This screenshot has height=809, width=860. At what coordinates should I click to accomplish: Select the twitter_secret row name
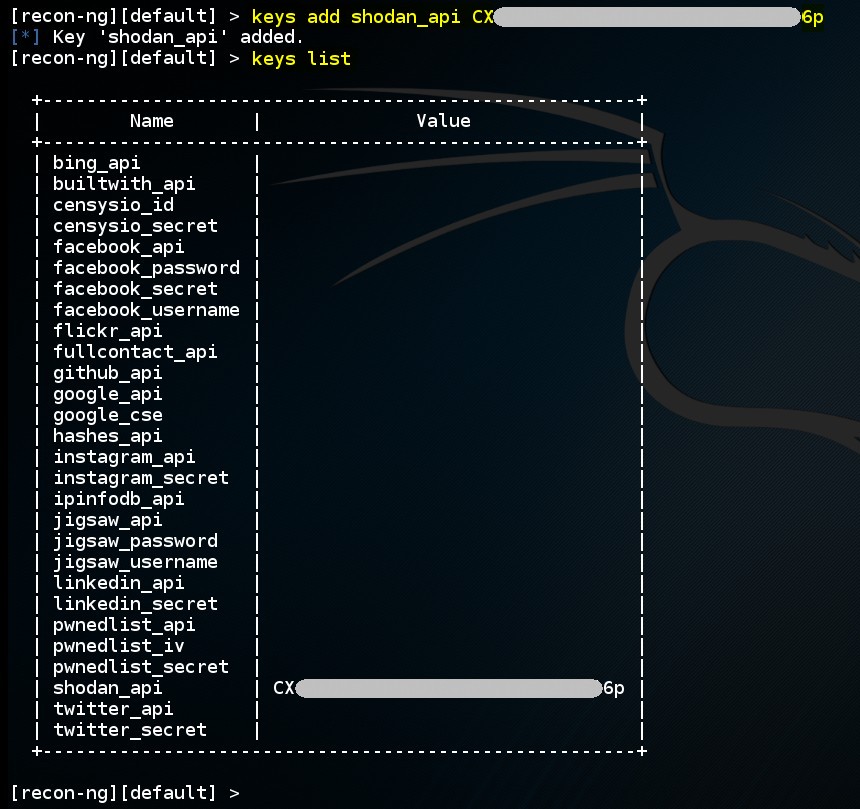[x=130, y=731]
